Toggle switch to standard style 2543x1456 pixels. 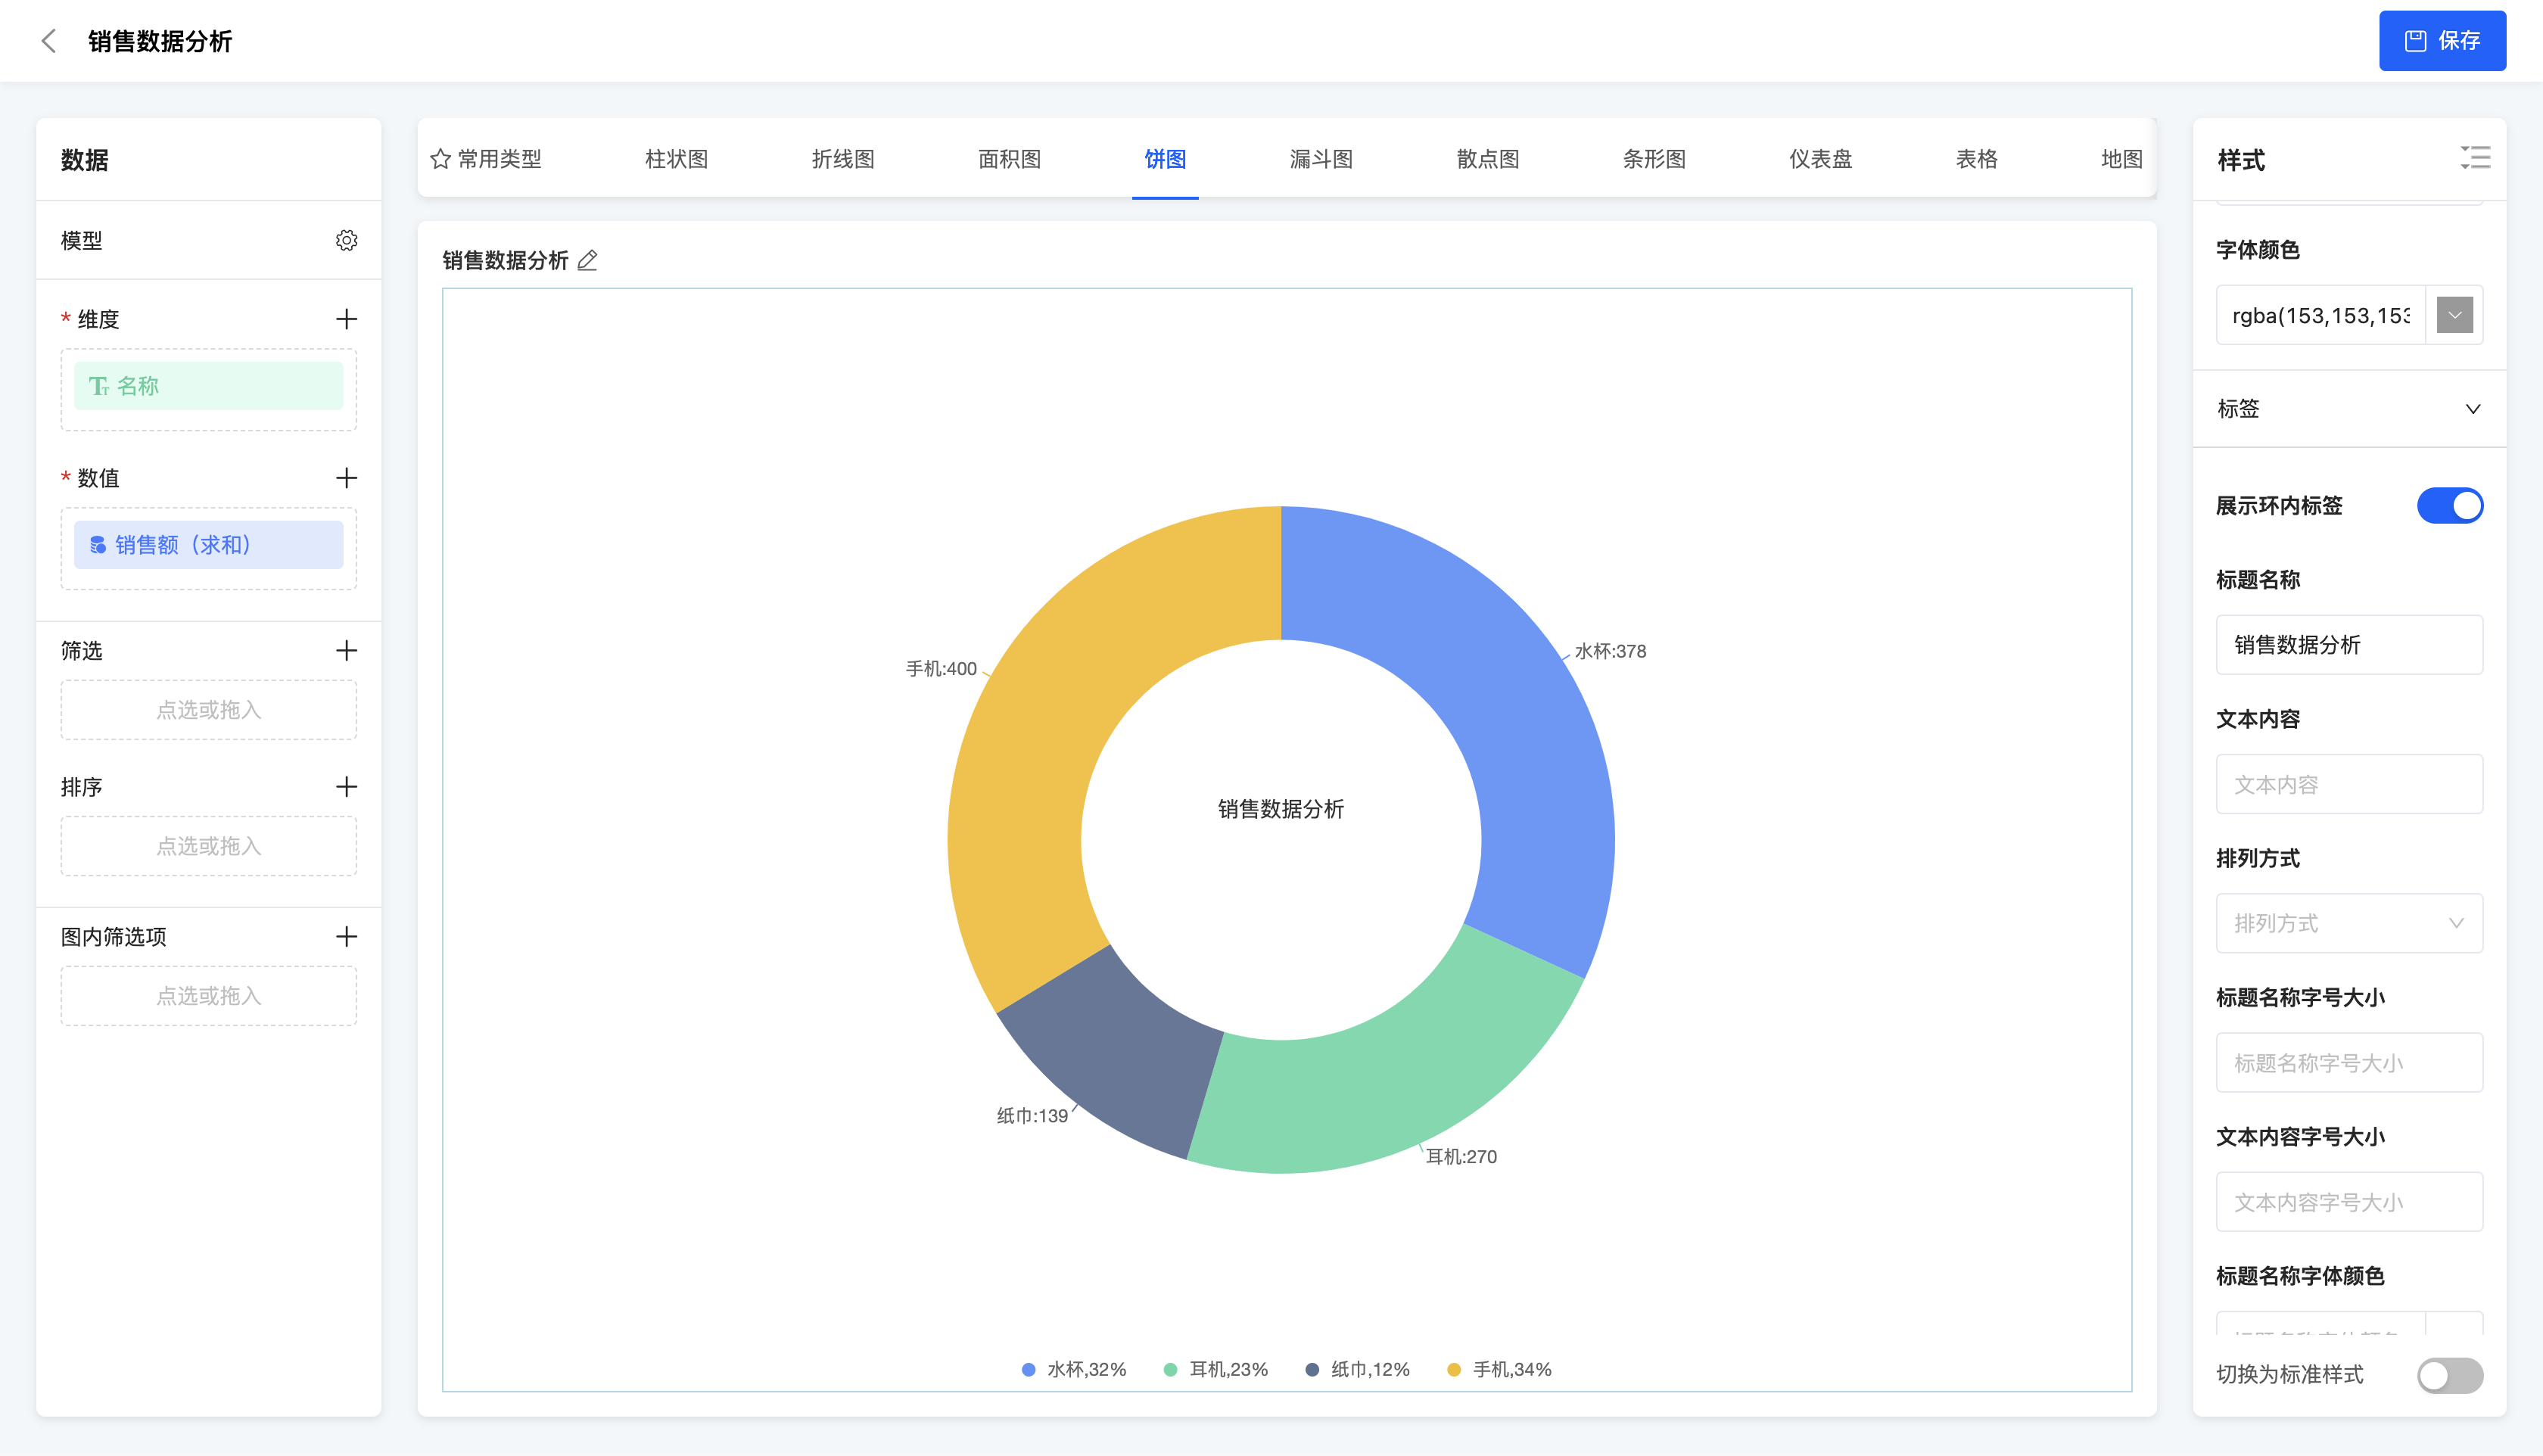tap(2449, 1375)
